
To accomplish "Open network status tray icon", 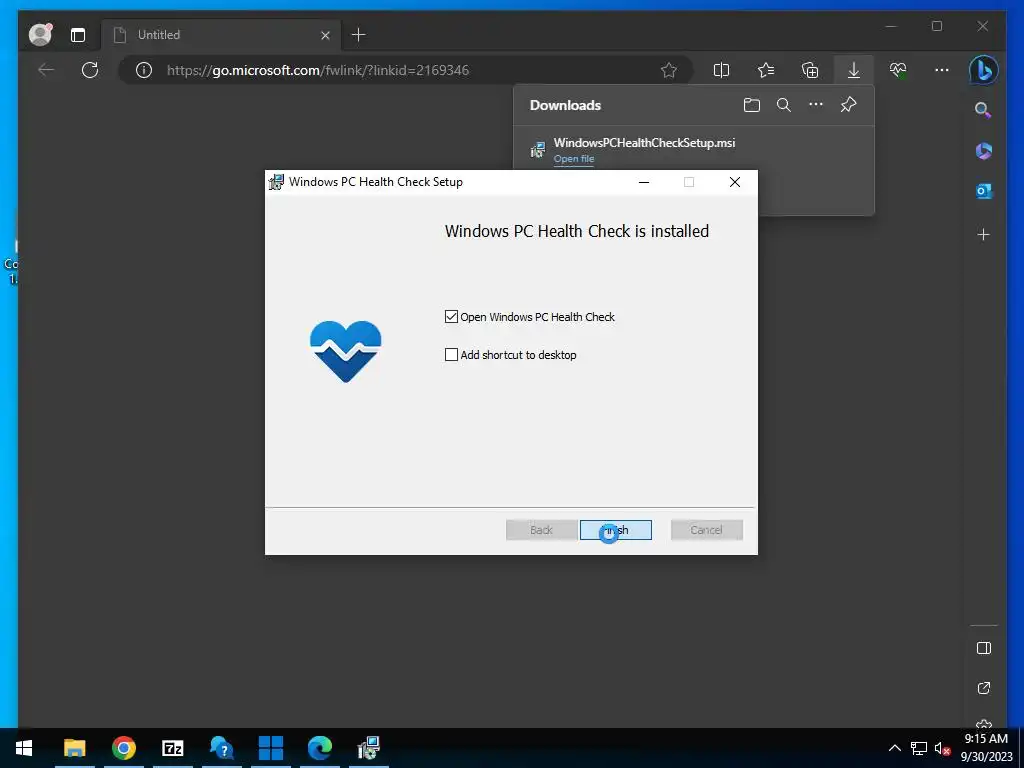I will [919, 748].
